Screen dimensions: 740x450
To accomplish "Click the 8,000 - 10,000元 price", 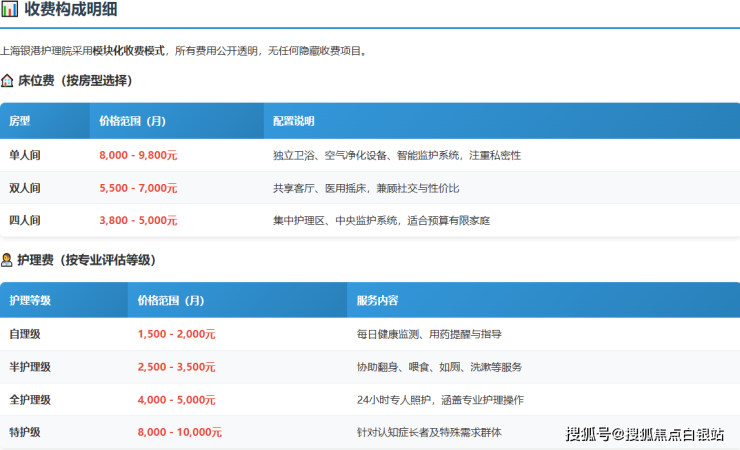I will coord(179,432).
